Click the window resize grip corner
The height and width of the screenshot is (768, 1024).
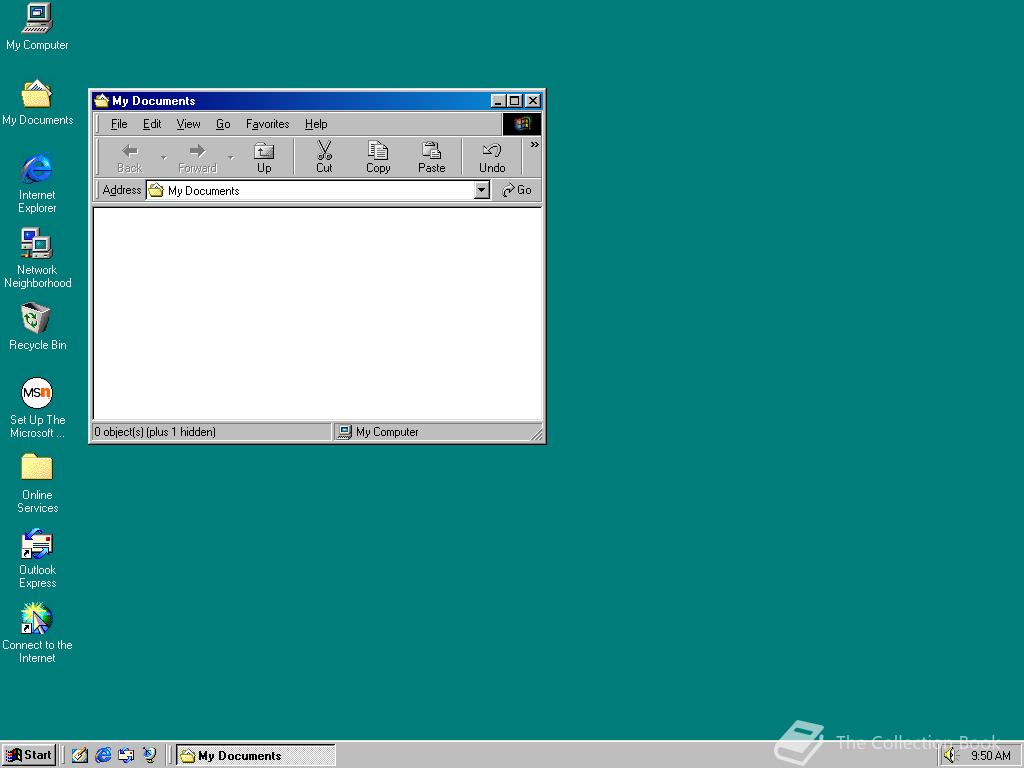click(x=537, y=434)
